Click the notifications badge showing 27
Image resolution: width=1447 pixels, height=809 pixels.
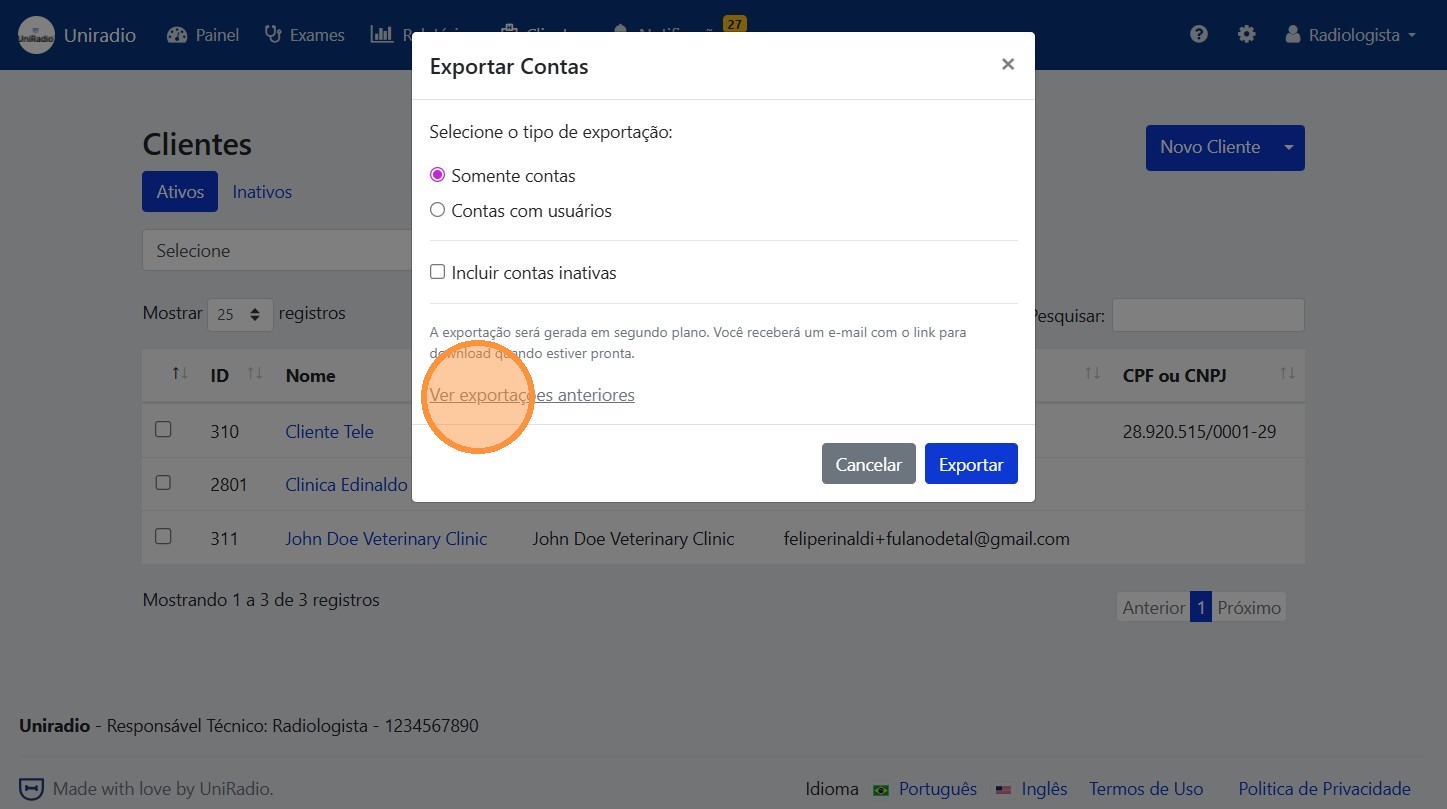click(735, 24)
